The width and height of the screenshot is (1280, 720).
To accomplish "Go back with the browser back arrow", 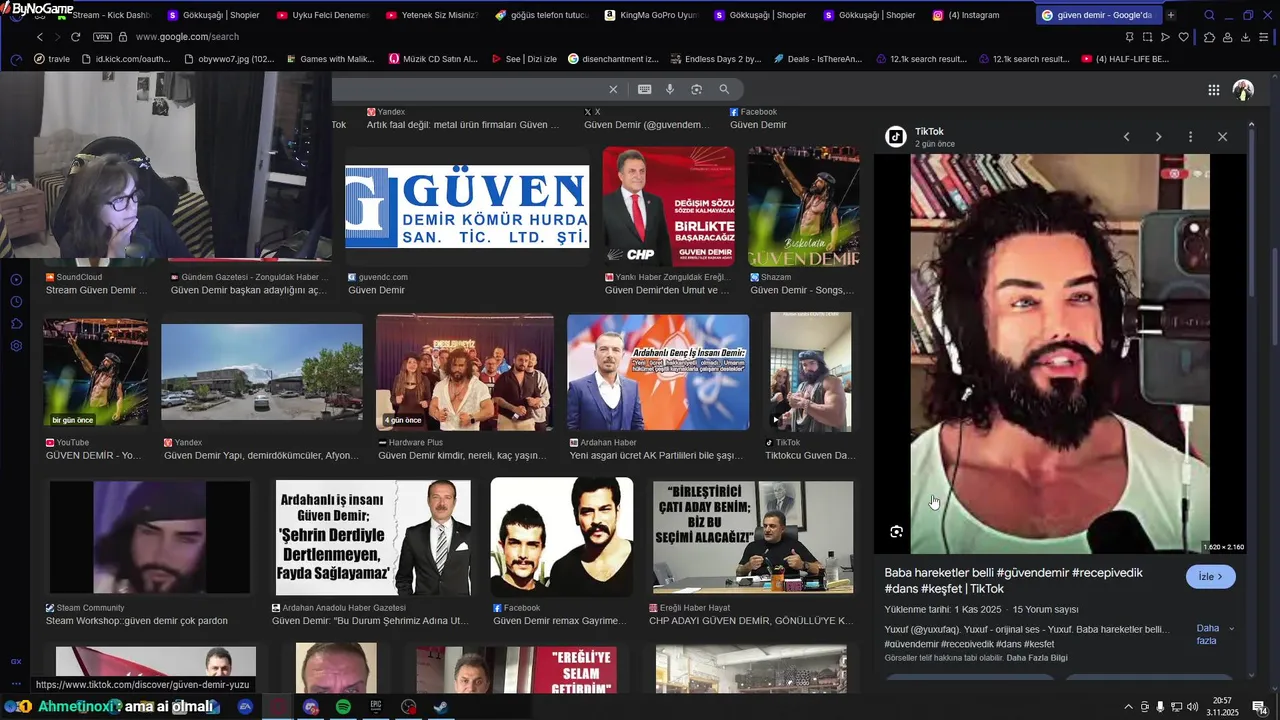I will pos(40,37).
